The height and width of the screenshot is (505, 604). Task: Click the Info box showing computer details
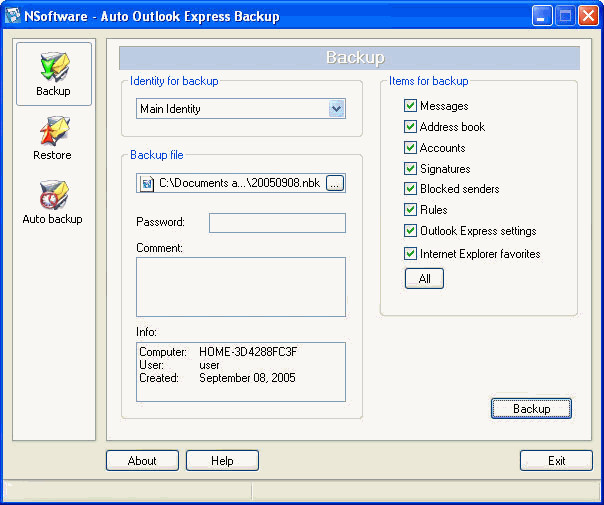[x=241, y=372]
